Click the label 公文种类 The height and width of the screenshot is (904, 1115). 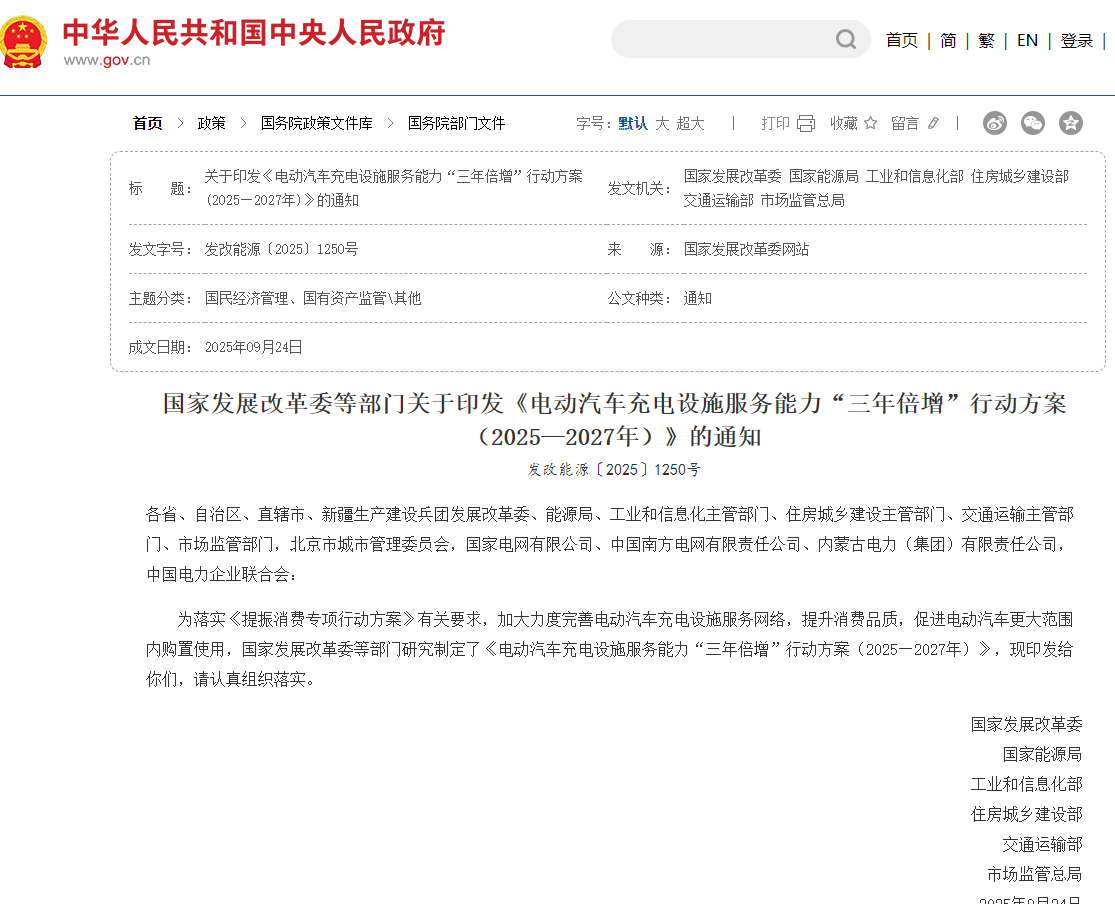click(639, 298)
